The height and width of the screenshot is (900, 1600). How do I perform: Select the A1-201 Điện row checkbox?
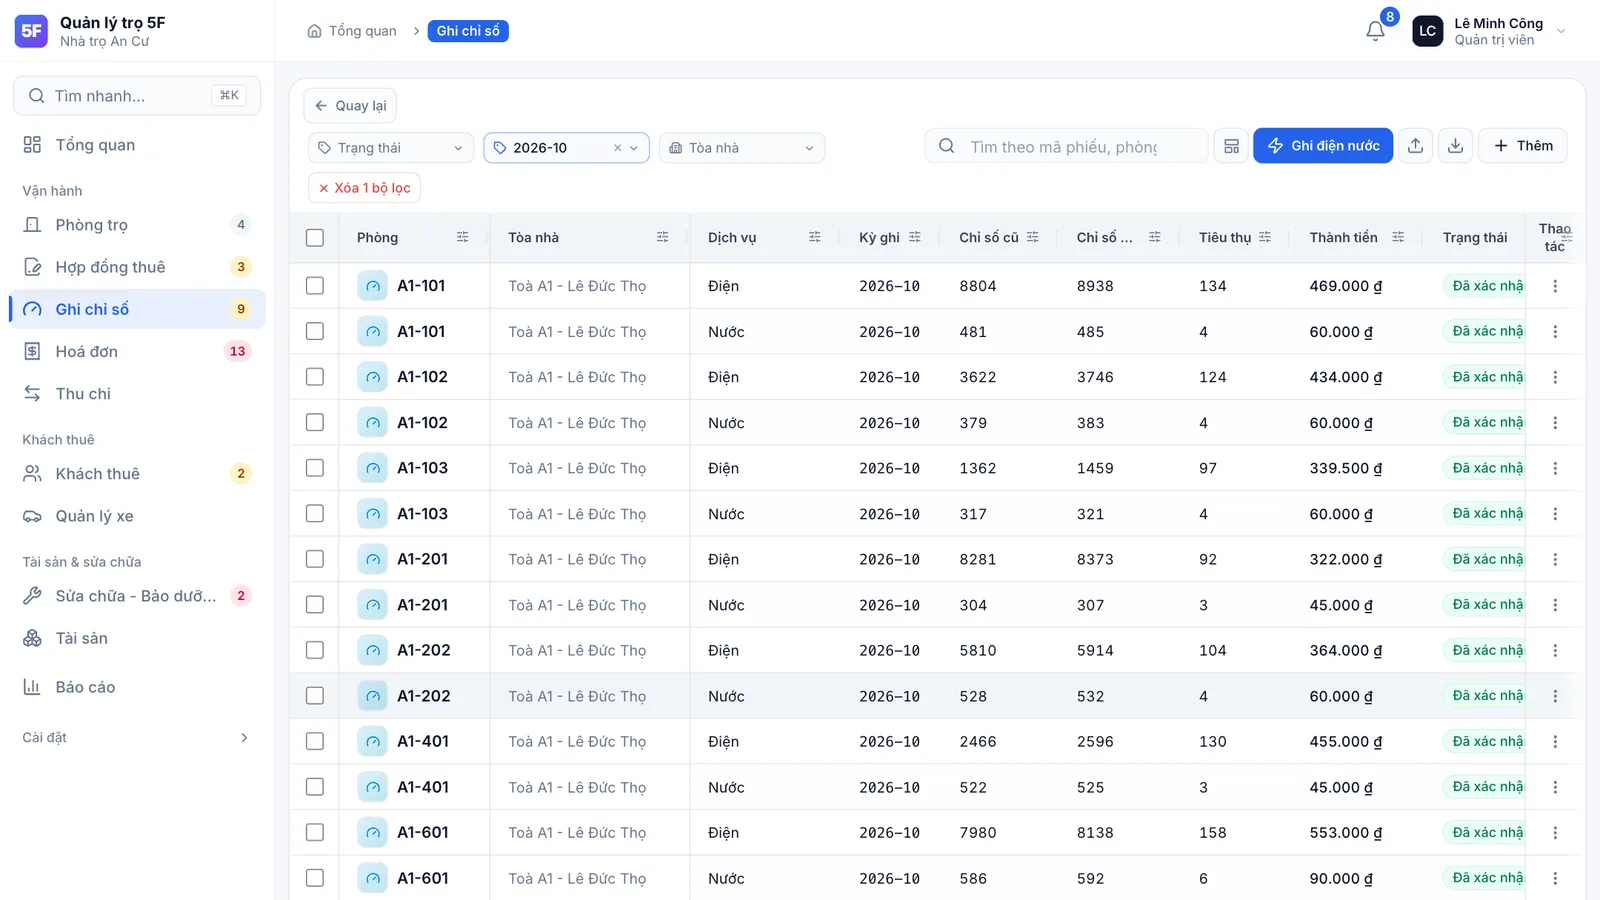pyautogui.click(x=315, y=559)
